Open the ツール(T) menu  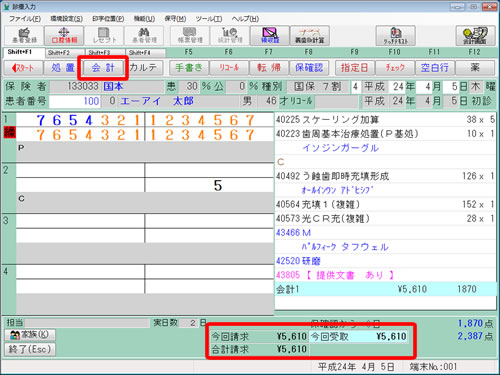click(209, 19)
